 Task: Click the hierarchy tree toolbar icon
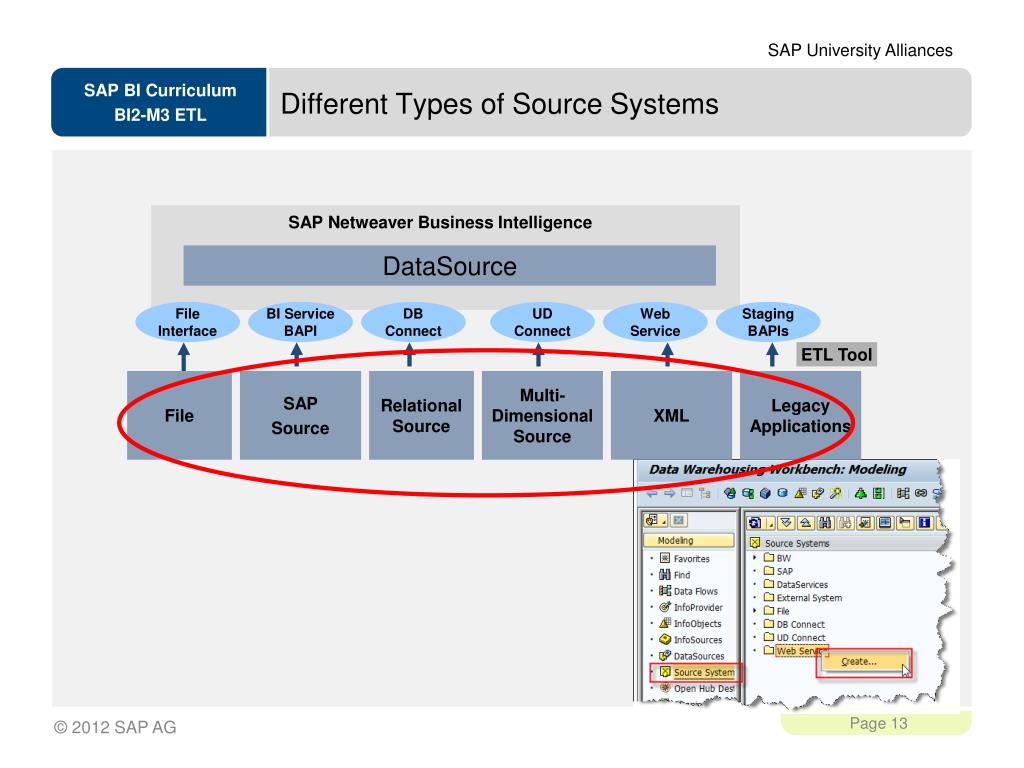pos(705,493)
